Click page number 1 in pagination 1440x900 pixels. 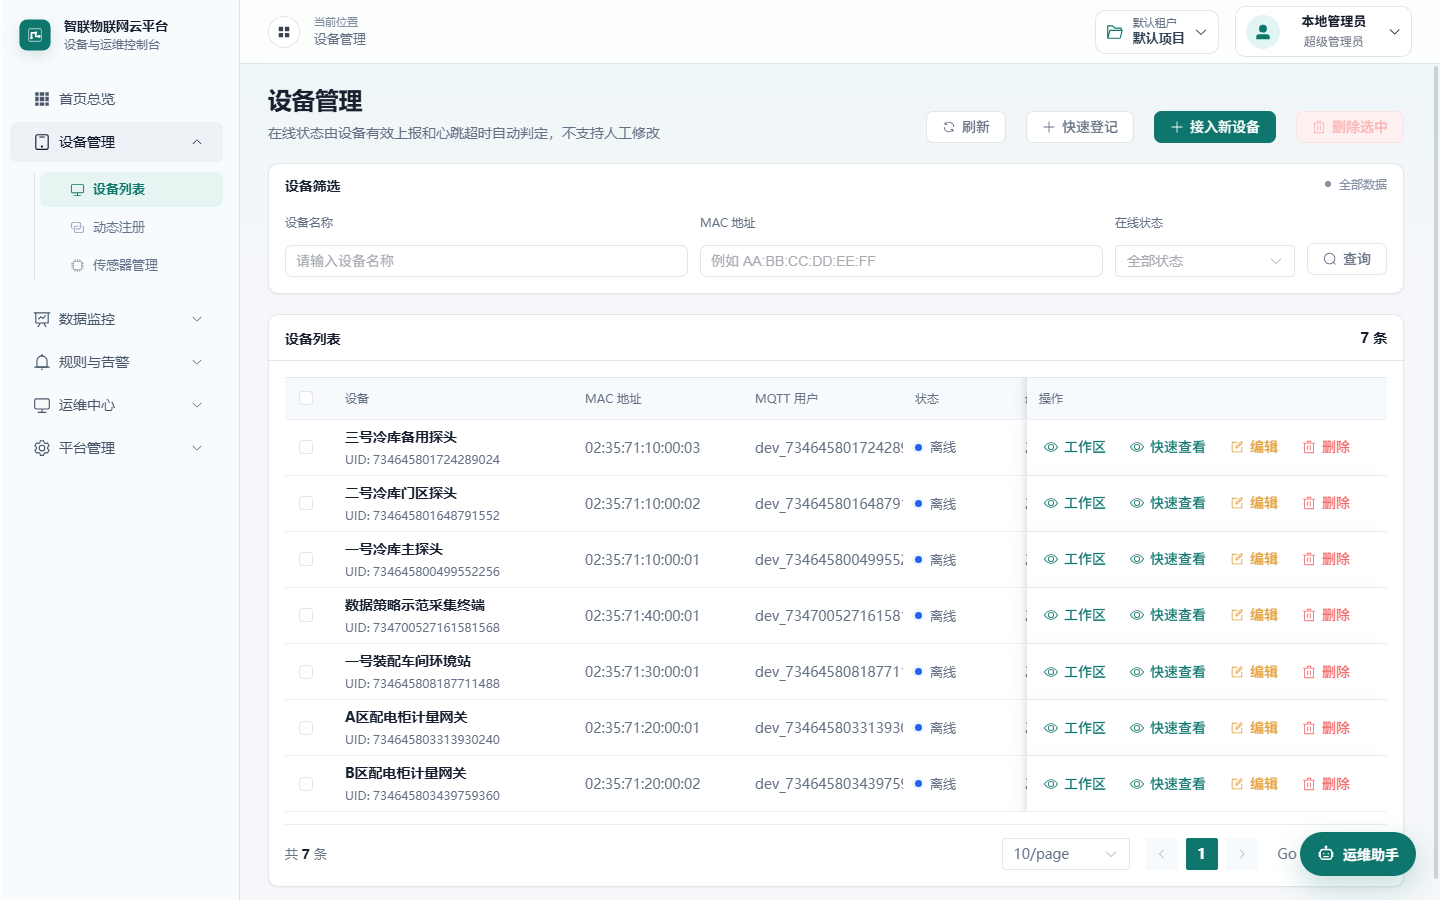[1202, 854]
